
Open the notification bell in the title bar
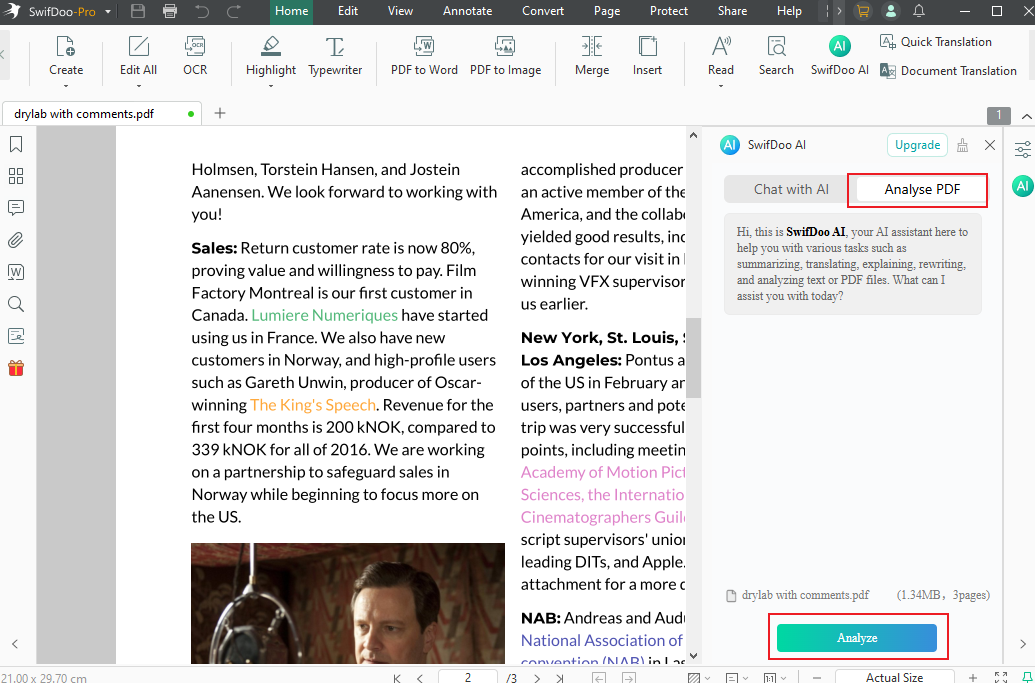919,11
